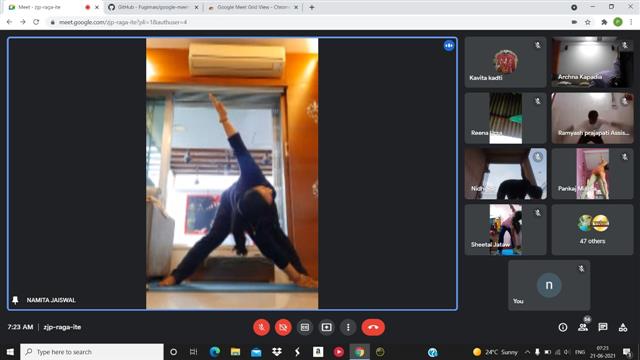This screenshot has height=360, width=640.
Task: Open the chat messages panel icon
Action: 603,327
